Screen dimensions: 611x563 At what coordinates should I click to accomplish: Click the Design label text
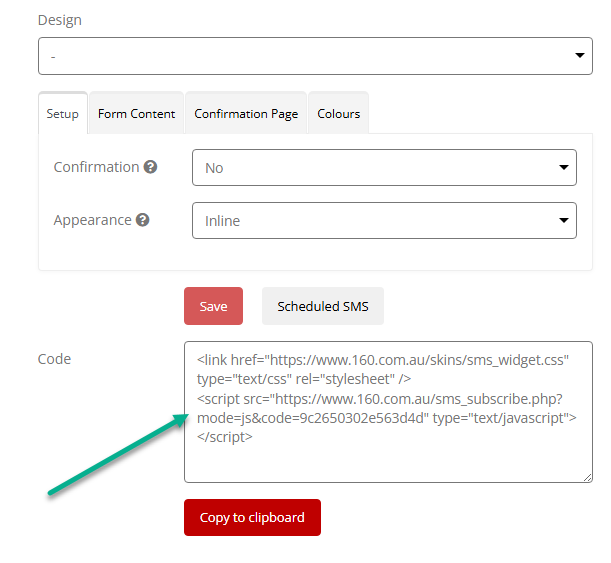60,20
